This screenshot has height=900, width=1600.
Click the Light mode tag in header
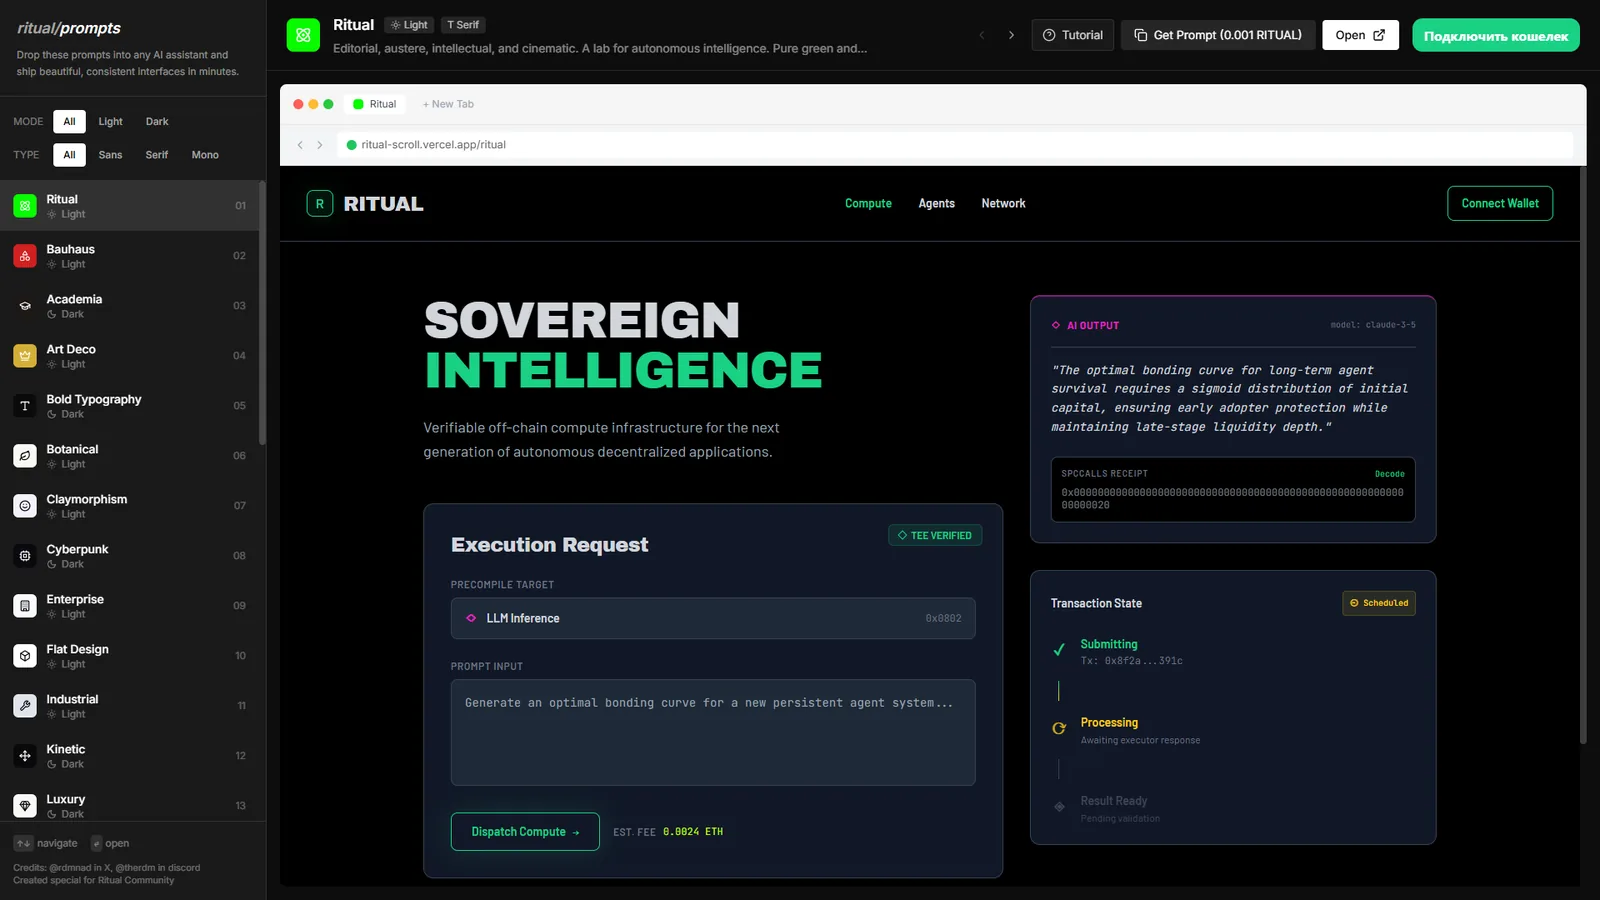pyautogui.click(x=409, y=25)
